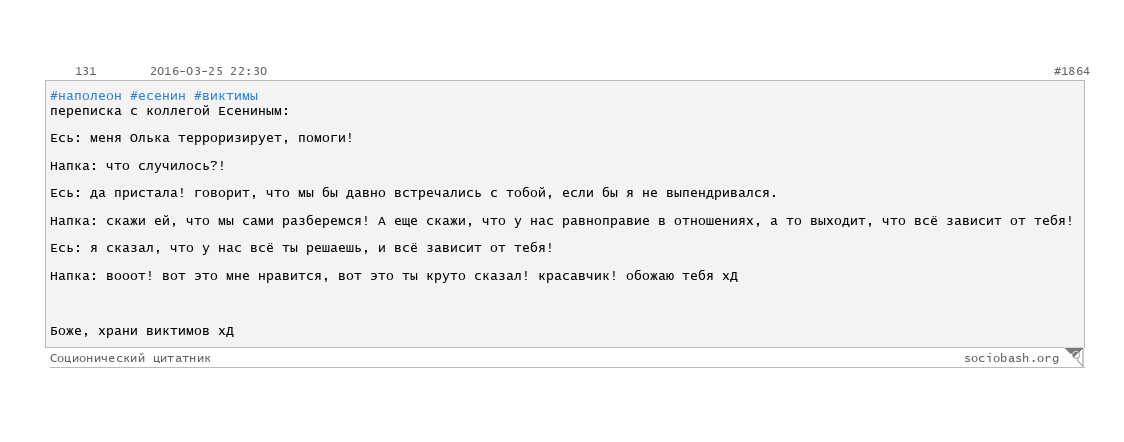Click the line 'Есь: меня Олька терроризирует, помоги!'

click(x=201, y=138)
